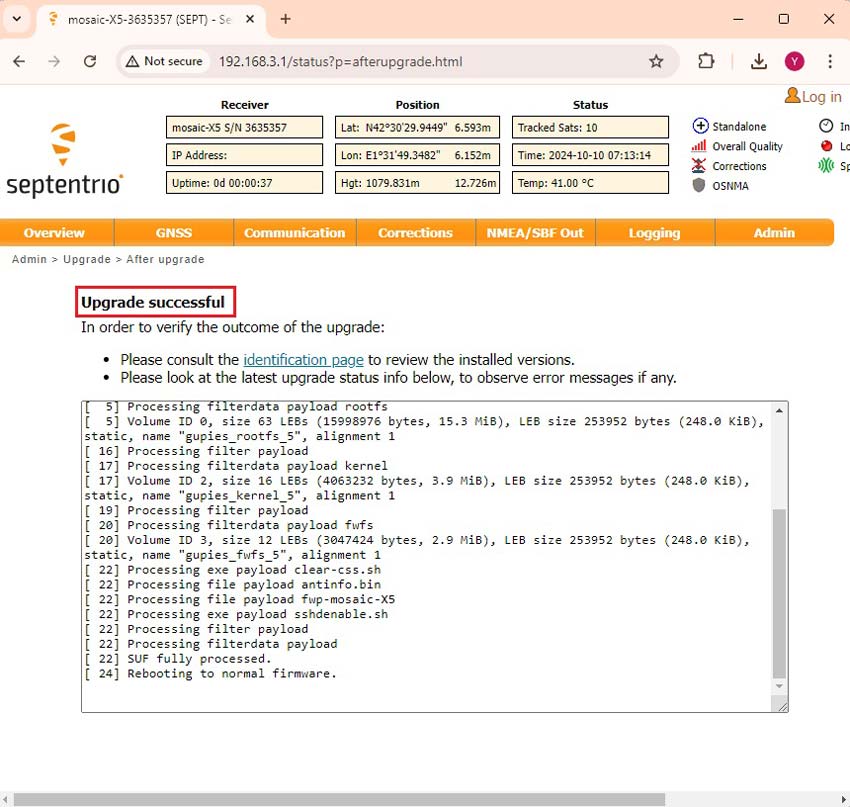Open the browser Extensions icon

706,61
